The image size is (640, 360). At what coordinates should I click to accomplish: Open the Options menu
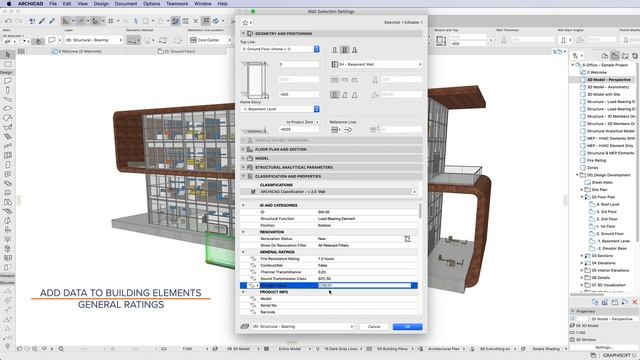[x=151, y=4]
